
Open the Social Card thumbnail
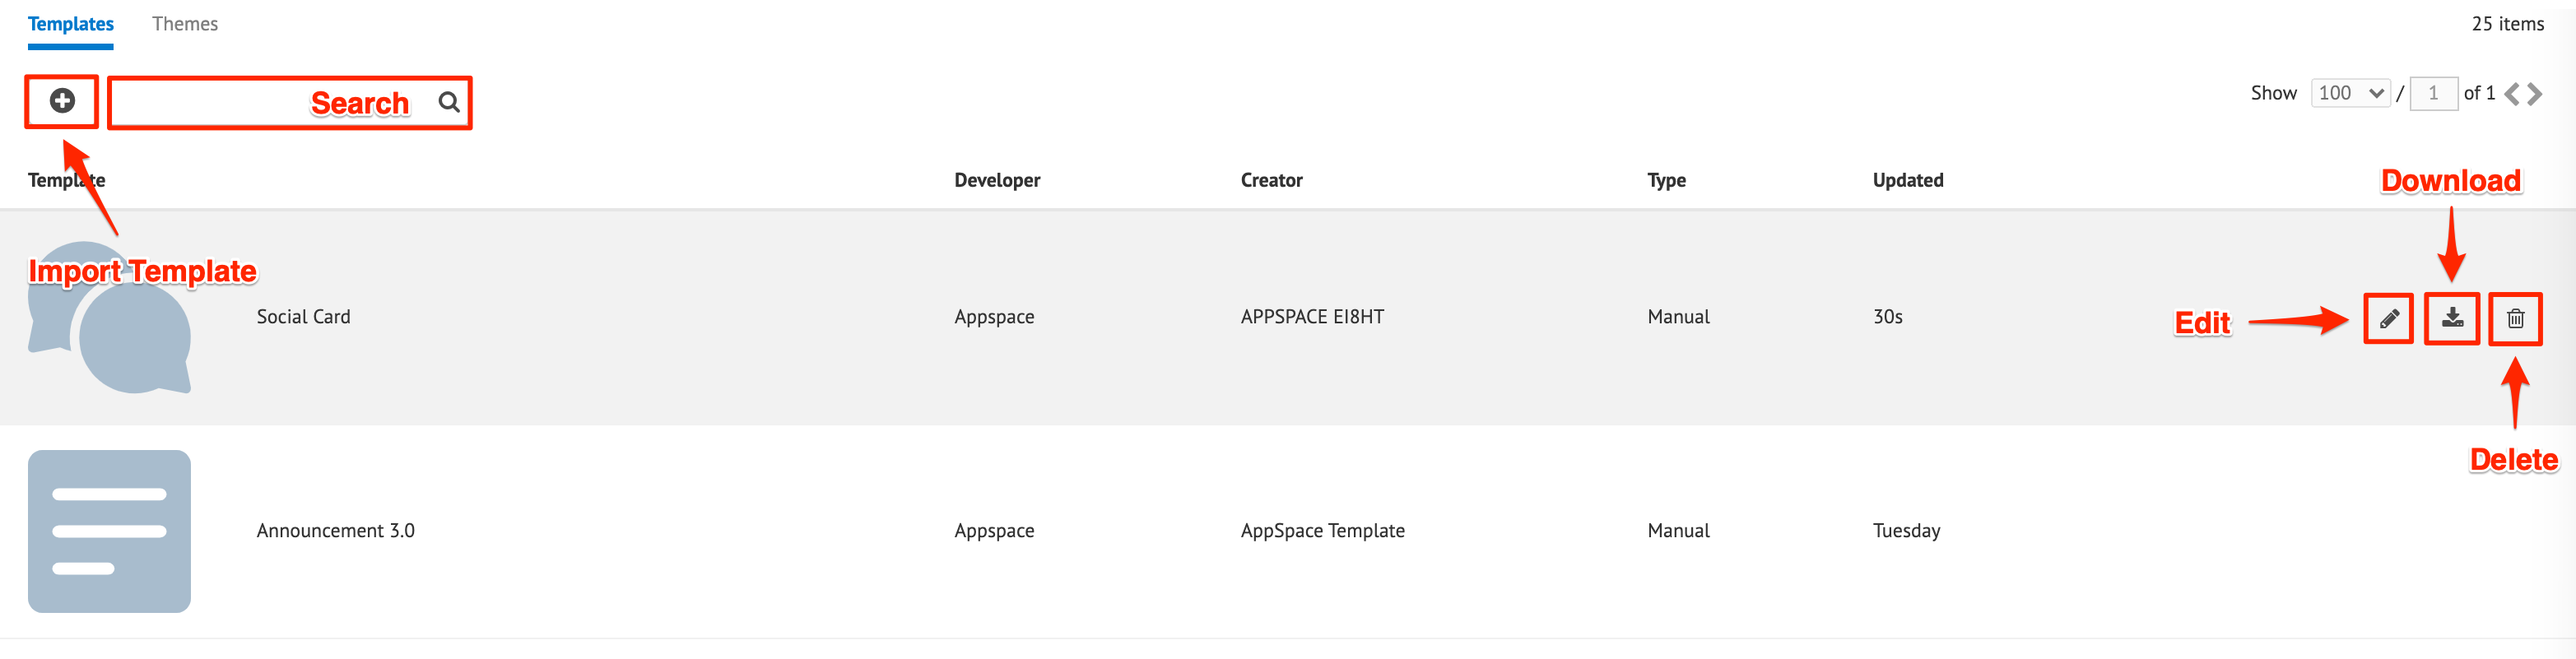point(110,317)
